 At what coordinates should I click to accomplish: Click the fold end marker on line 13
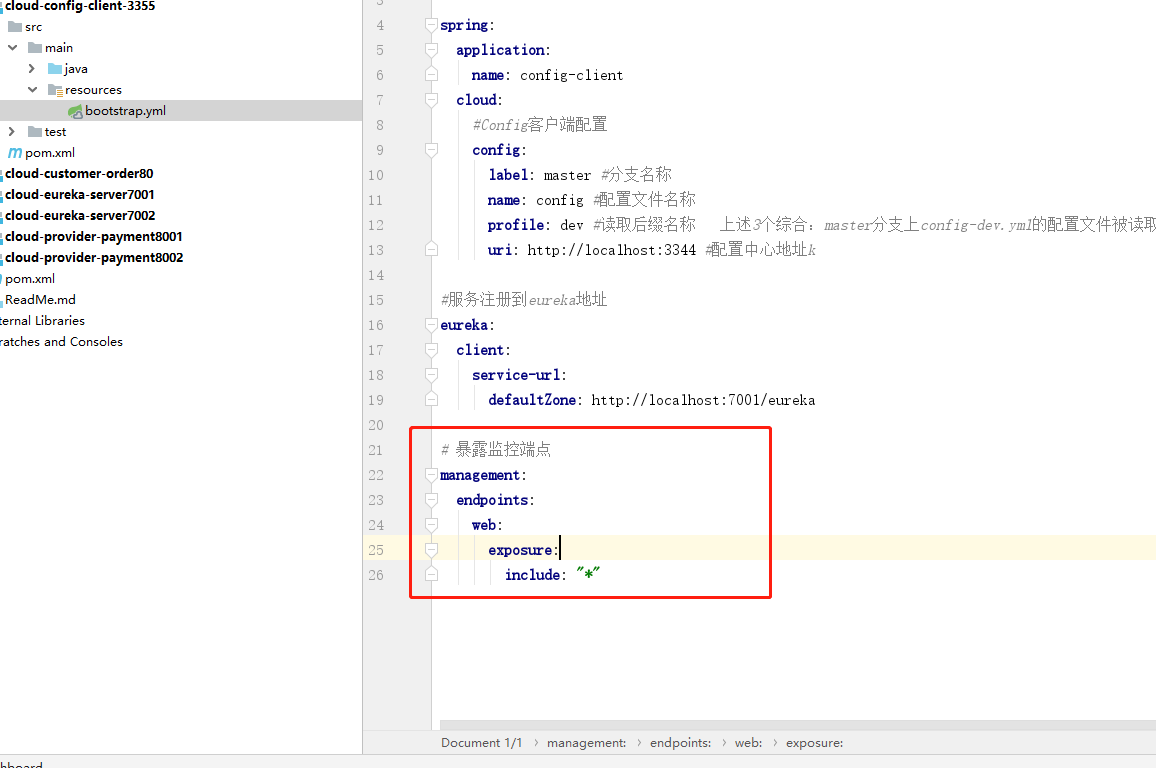(x=431, y=250)
